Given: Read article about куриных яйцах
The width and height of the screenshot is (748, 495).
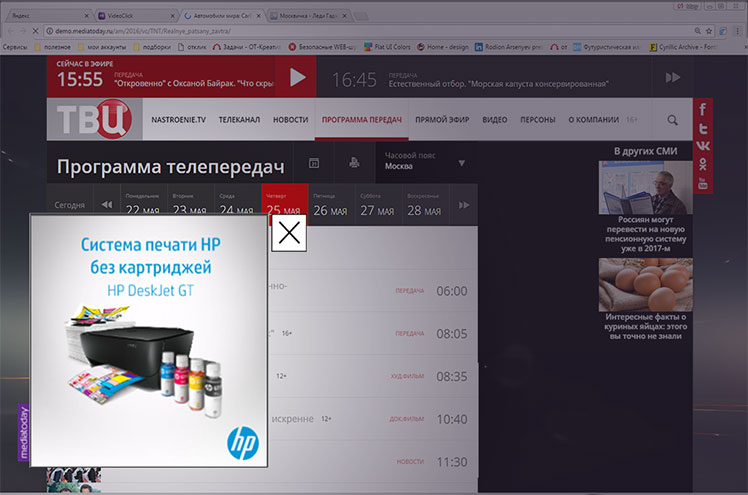Looking at the screenshot, I should [645, 327].
